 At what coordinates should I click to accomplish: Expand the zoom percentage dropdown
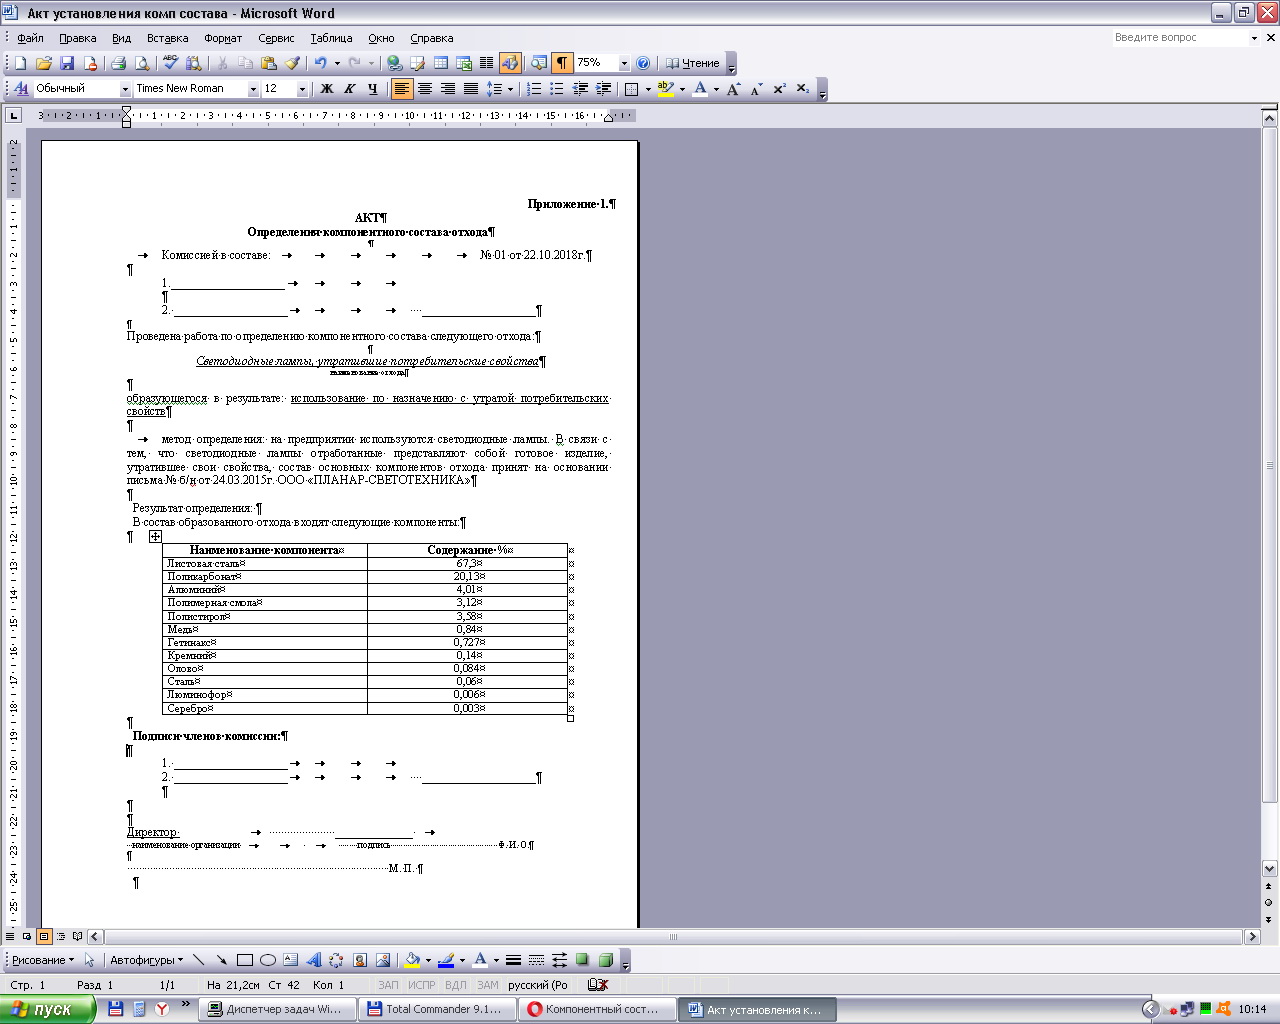pos(624,63)
